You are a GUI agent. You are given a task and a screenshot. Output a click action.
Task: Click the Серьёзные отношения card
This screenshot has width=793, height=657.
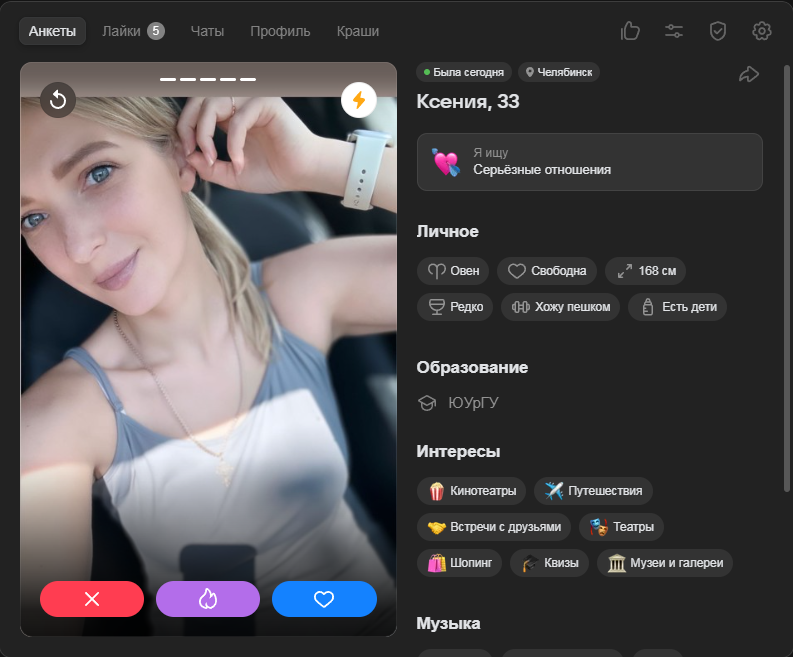click(589, 162)
